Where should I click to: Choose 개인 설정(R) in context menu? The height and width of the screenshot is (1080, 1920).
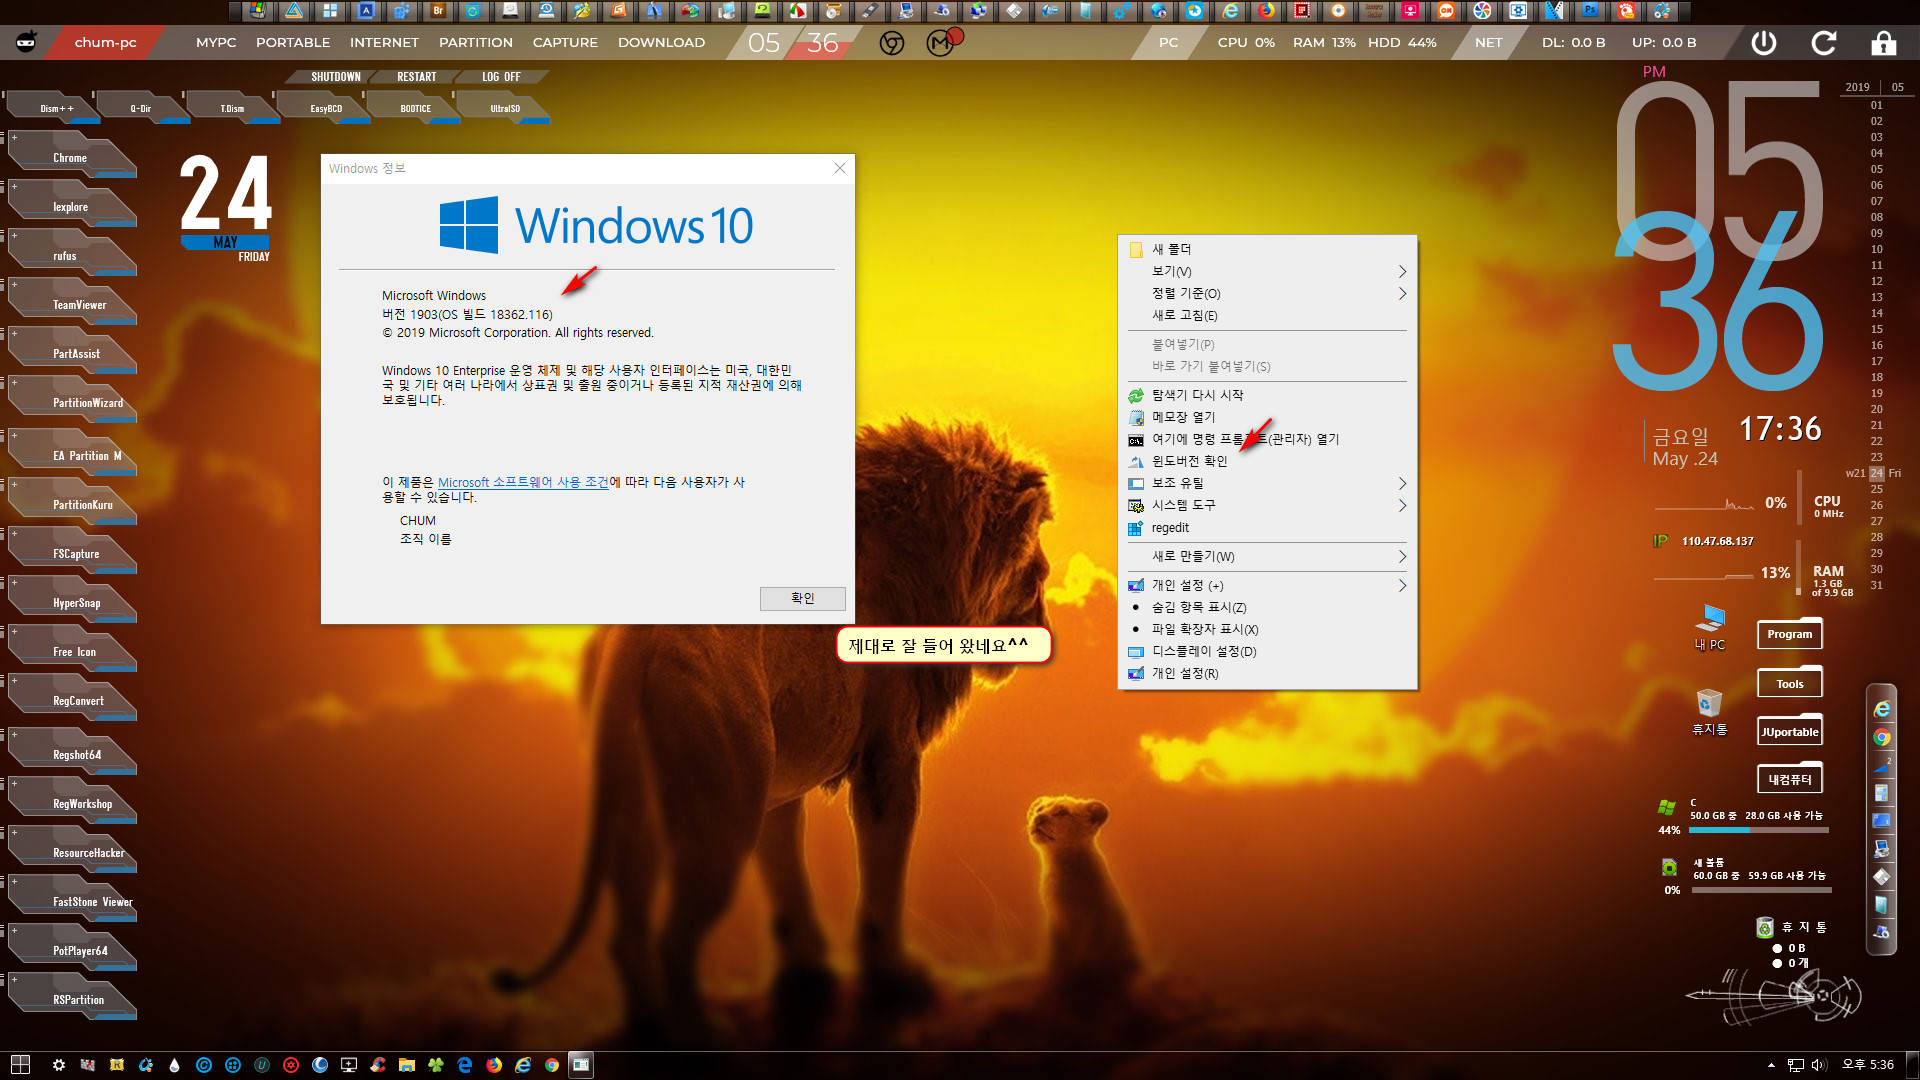click(1267, 673)
